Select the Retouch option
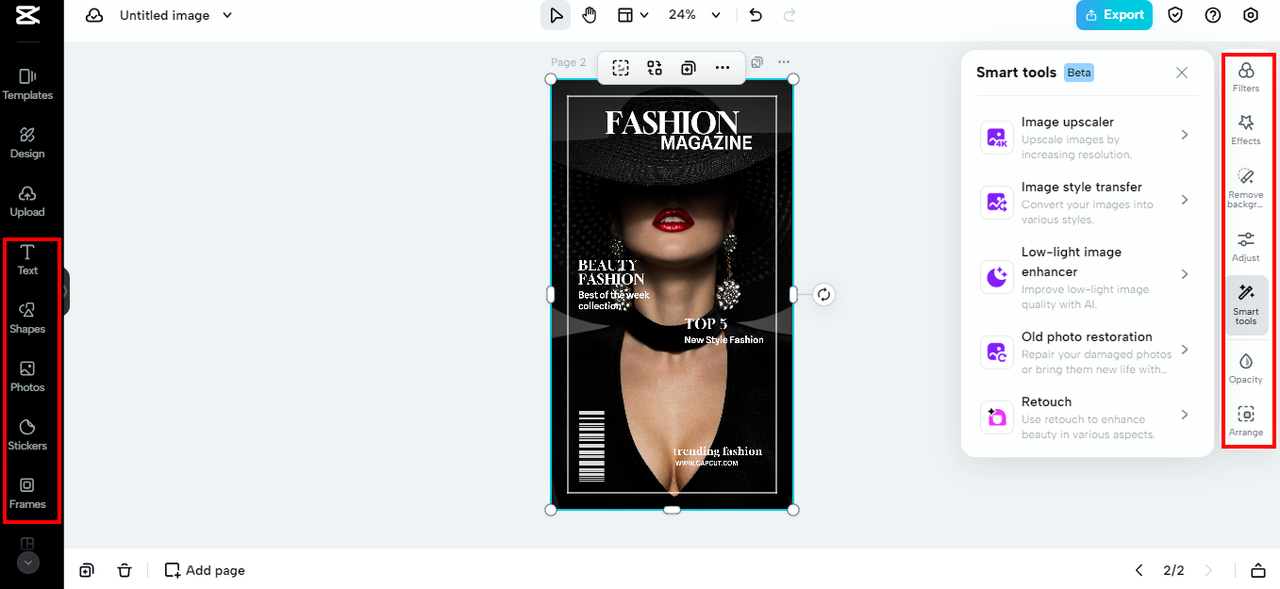 click(1087, 417)
